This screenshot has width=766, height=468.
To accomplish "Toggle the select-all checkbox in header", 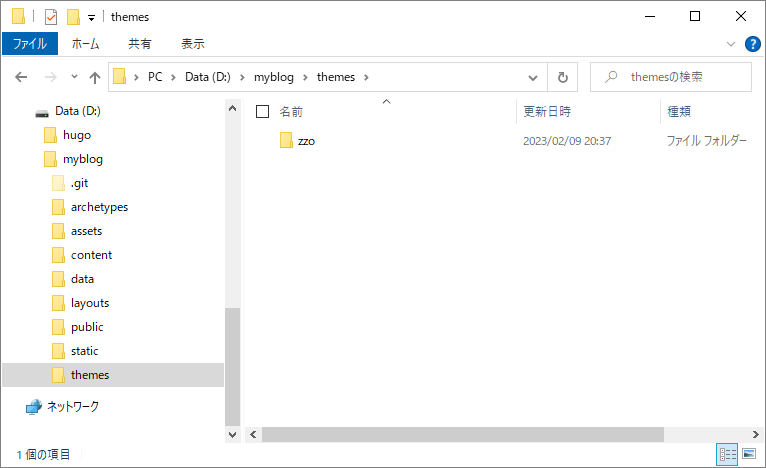I will point(262,111).
